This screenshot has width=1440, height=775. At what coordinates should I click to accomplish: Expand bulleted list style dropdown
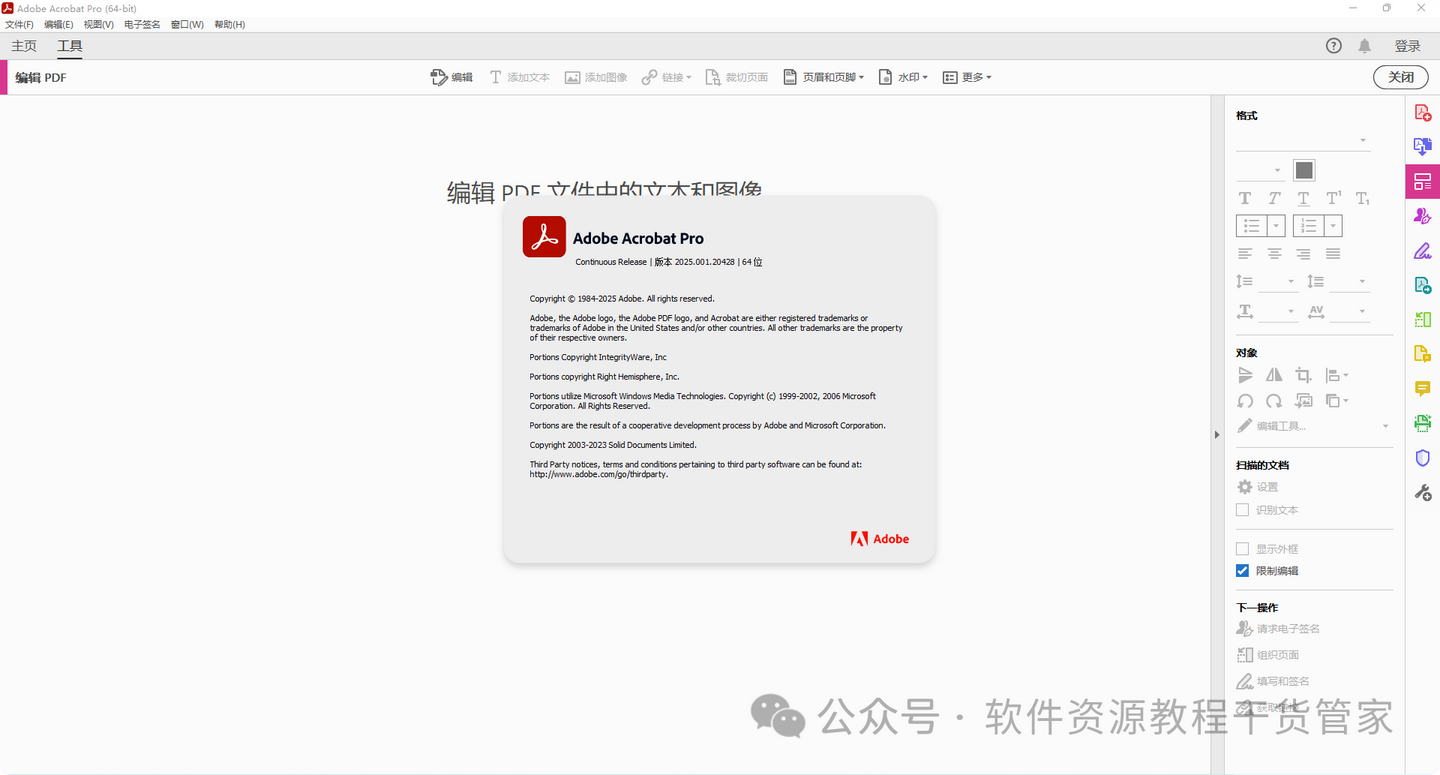pyautogui.click(x=1276, y=226)
